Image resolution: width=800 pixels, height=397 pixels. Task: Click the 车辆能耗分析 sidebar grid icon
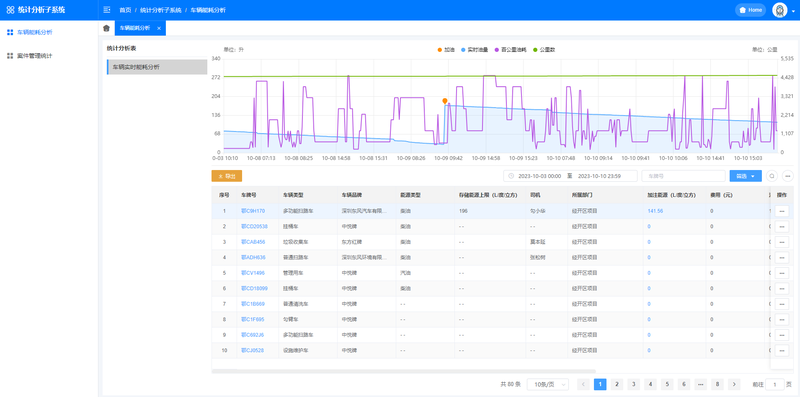(10, 32)
